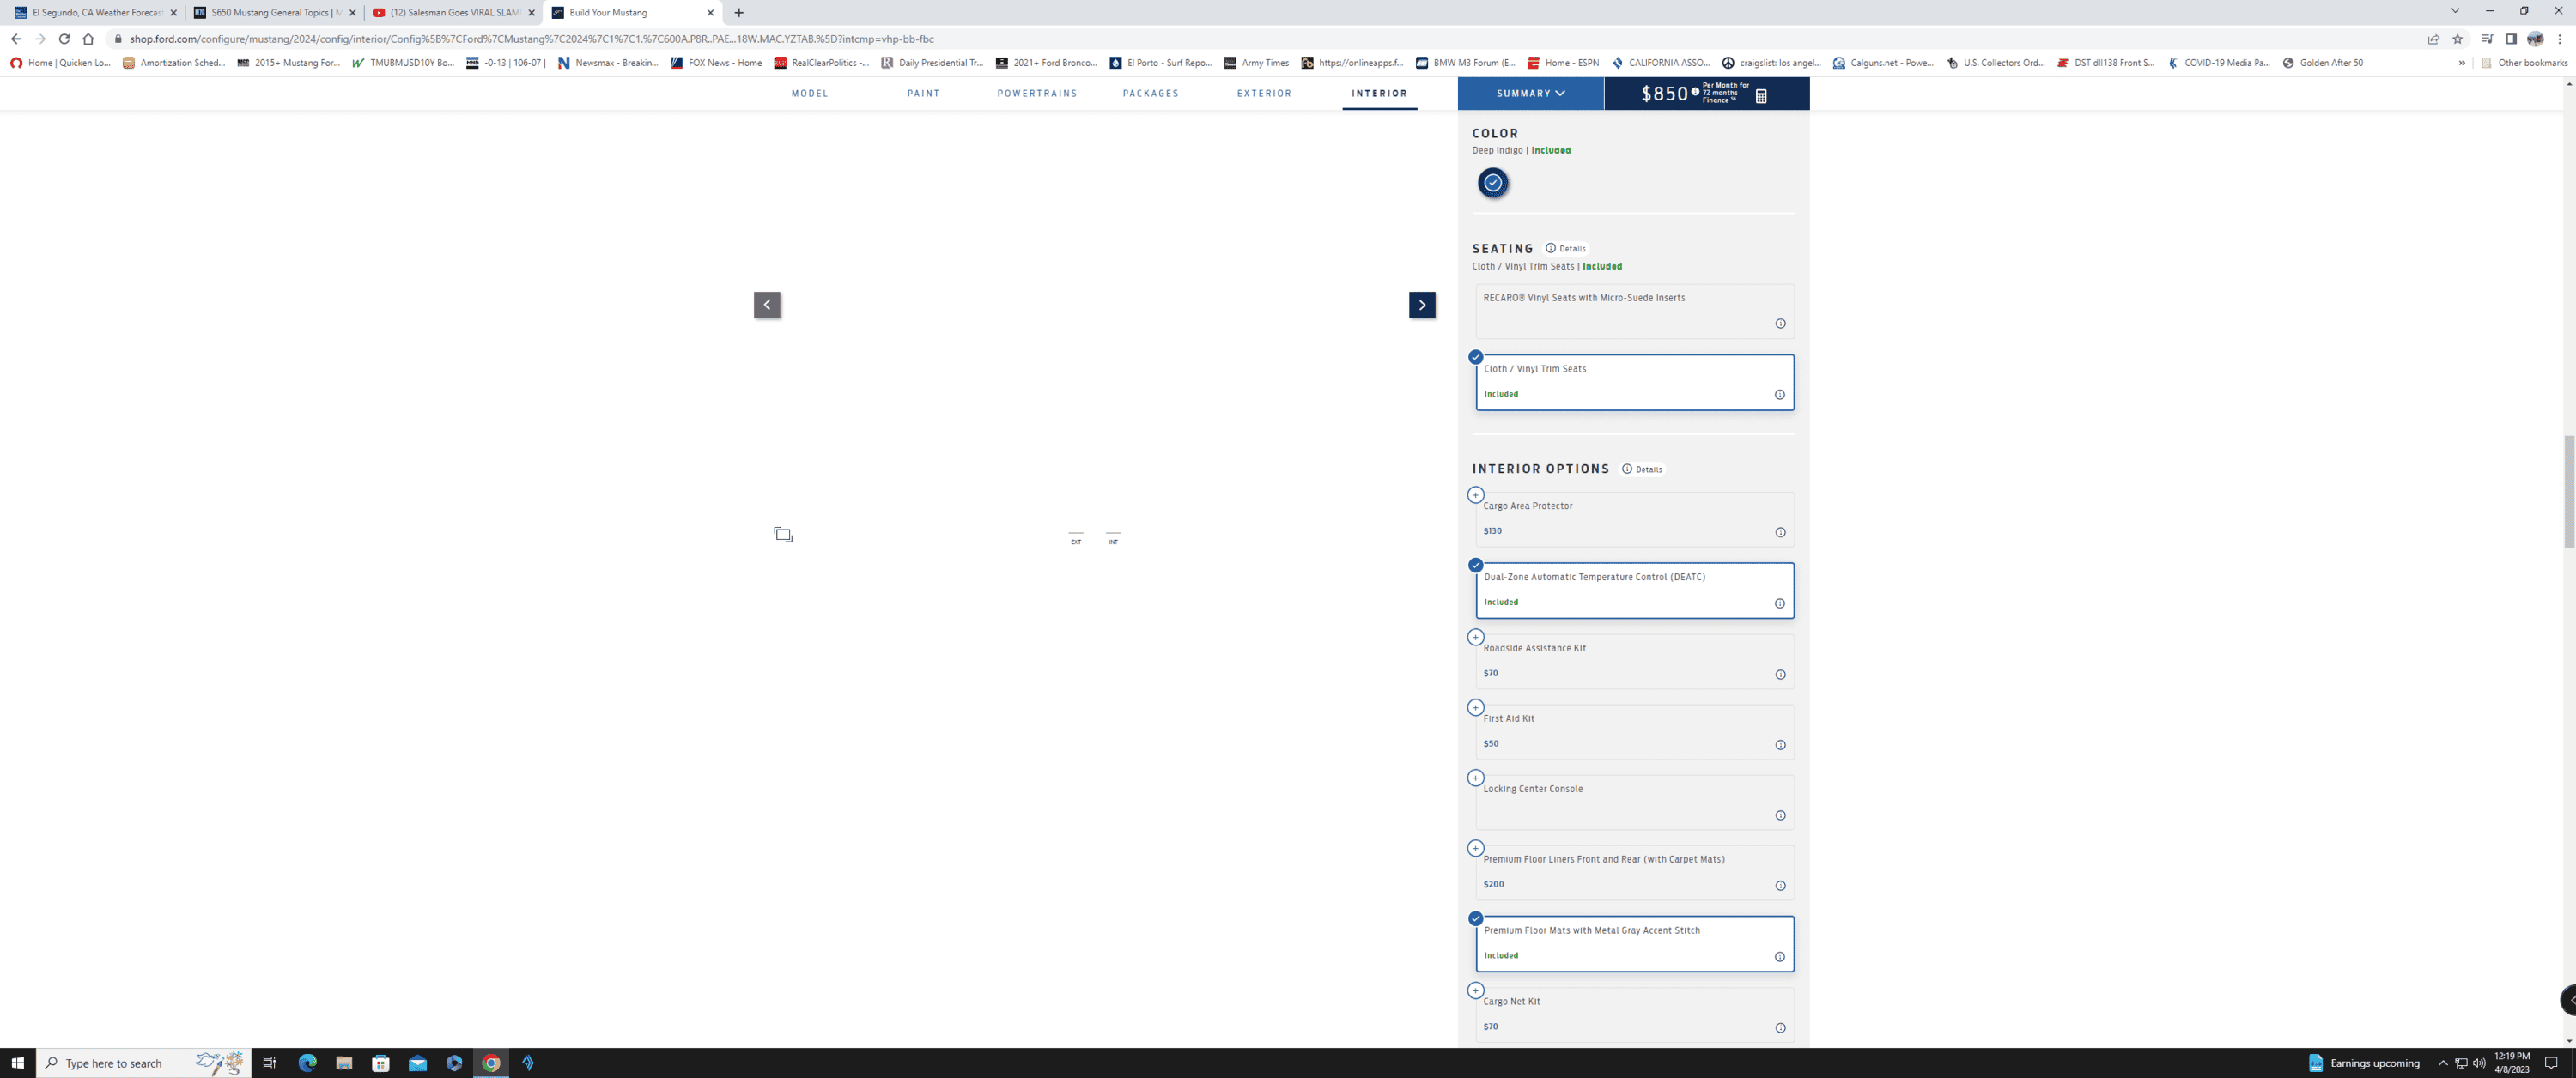
Task: Open the FOX News - Home bookmark
Action: (716, 63)
